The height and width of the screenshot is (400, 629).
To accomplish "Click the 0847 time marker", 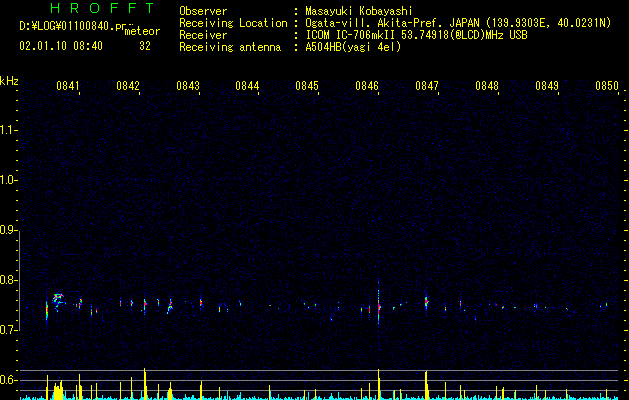I will 427,86.
